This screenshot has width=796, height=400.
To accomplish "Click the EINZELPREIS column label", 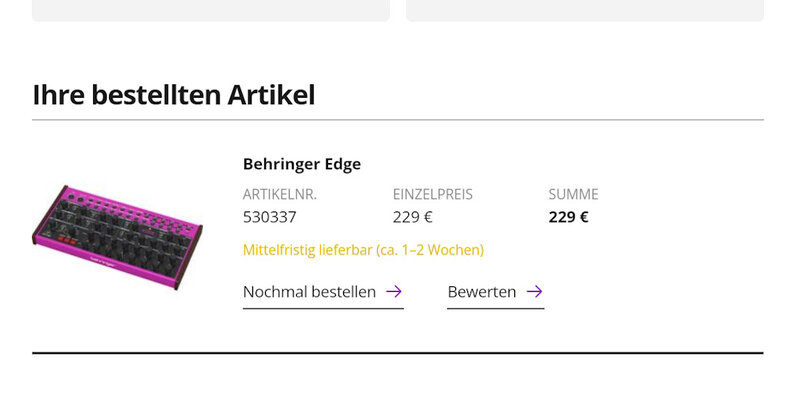I will (x=433, y=194).
